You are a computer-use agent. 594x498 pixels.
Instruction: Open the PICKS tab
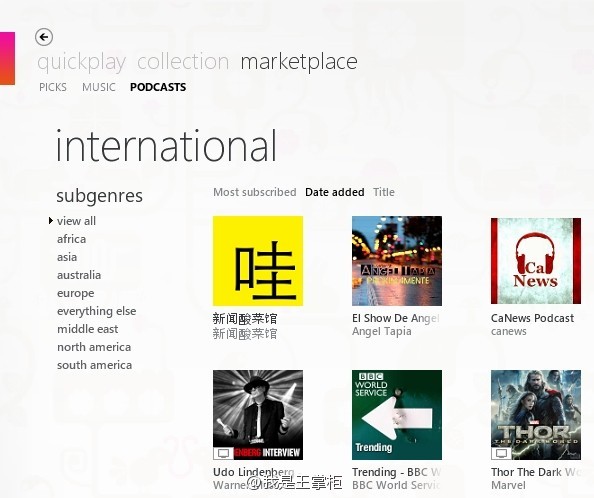coord(53,87)
